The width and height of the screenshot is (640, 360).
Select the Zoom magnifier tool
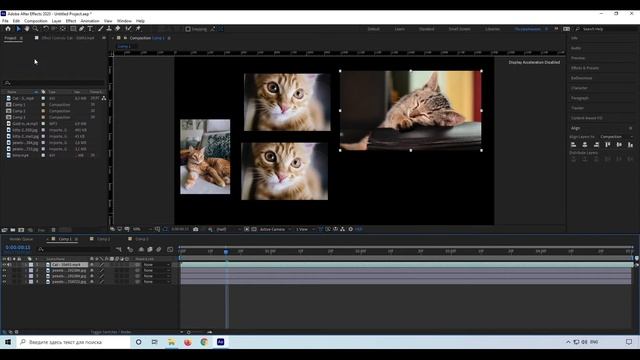coord(36,29)
